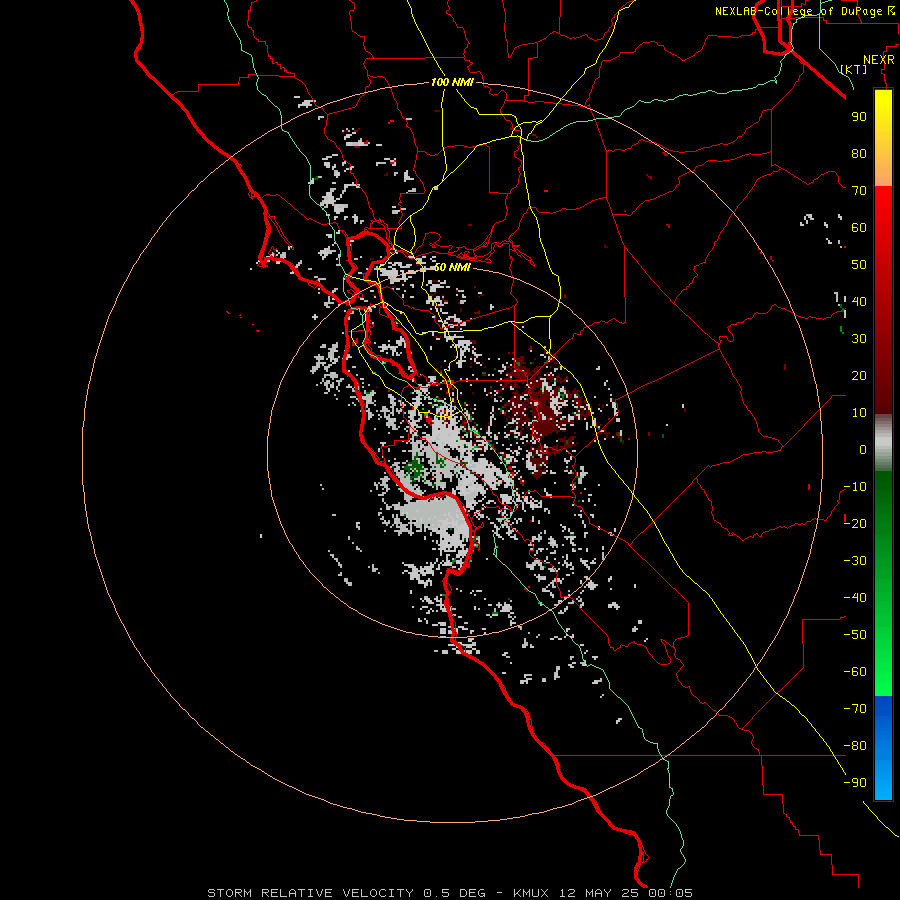
Task: Click the -80 value on the velocity scale
Action: pyautogui.click(x=855, y=746)
